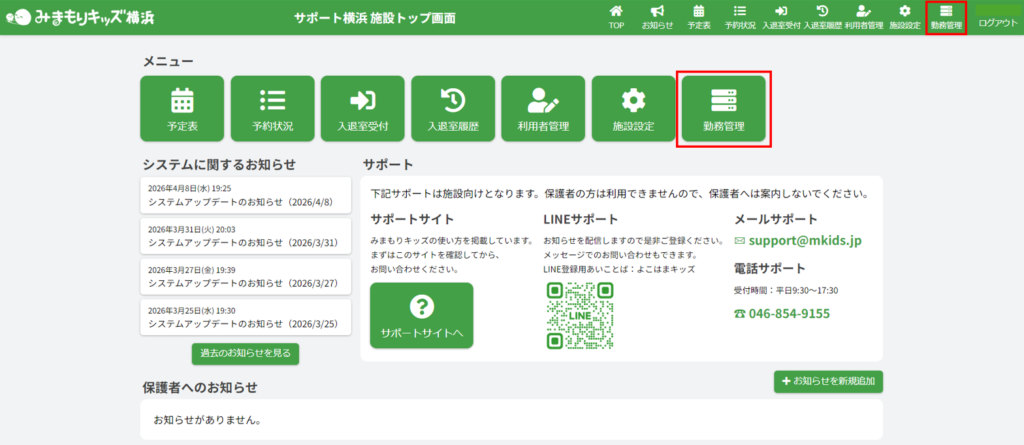Click 過去のお知らせを見る button

[245, 353]
